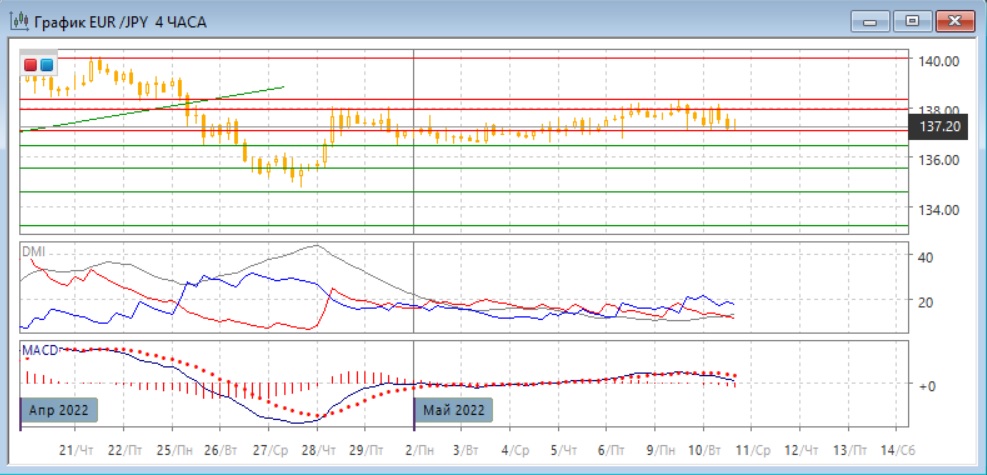Click the red square button on the chart
The image size is (987, 475).
click(30, 65)
